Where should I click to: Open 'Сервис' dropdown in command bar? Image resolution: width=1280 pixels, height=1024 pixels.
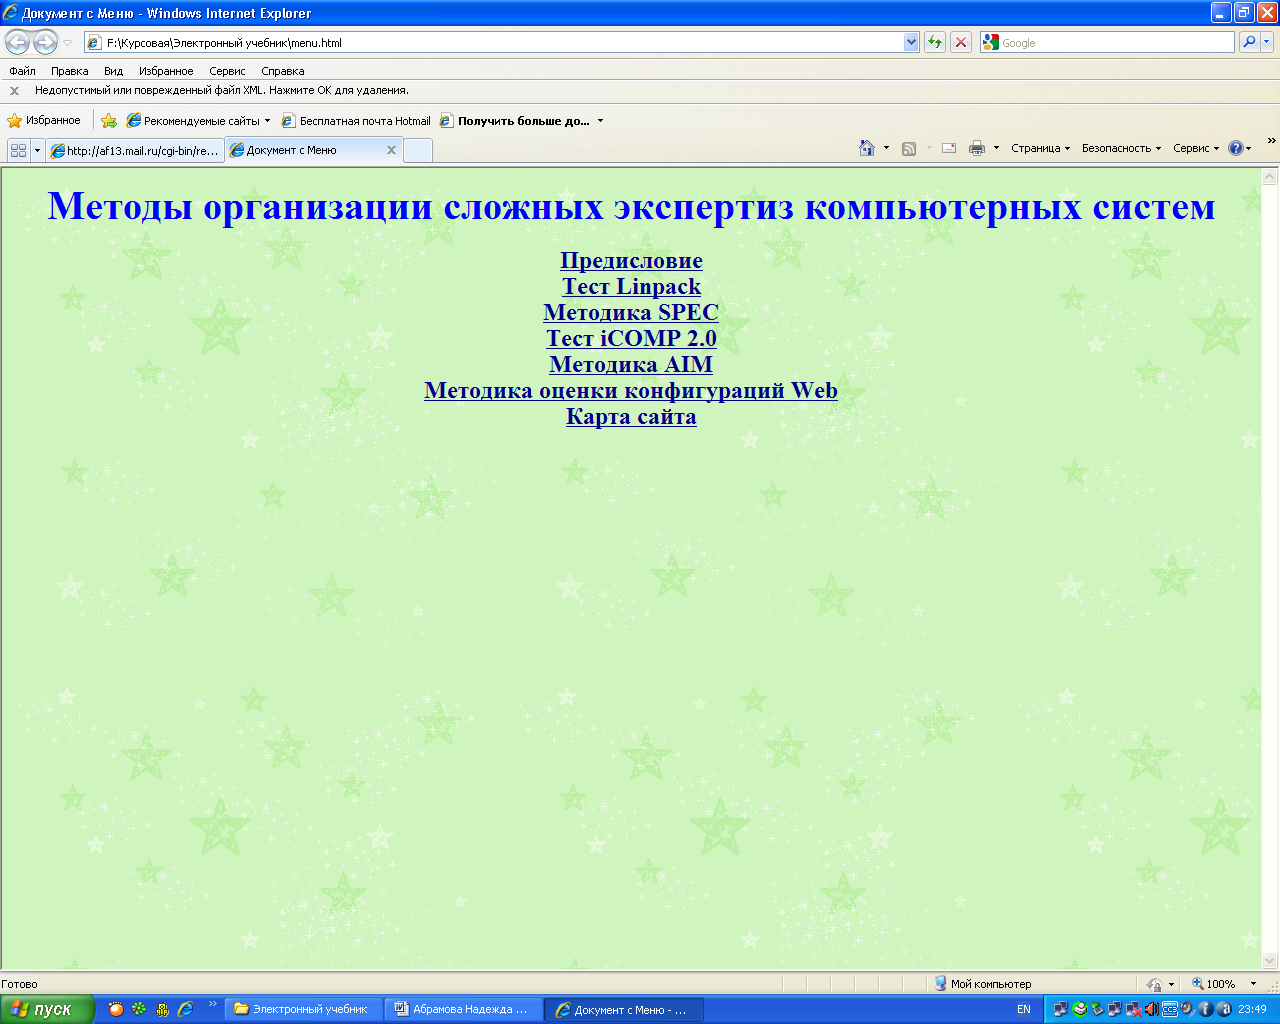(x=1196, y=148)
